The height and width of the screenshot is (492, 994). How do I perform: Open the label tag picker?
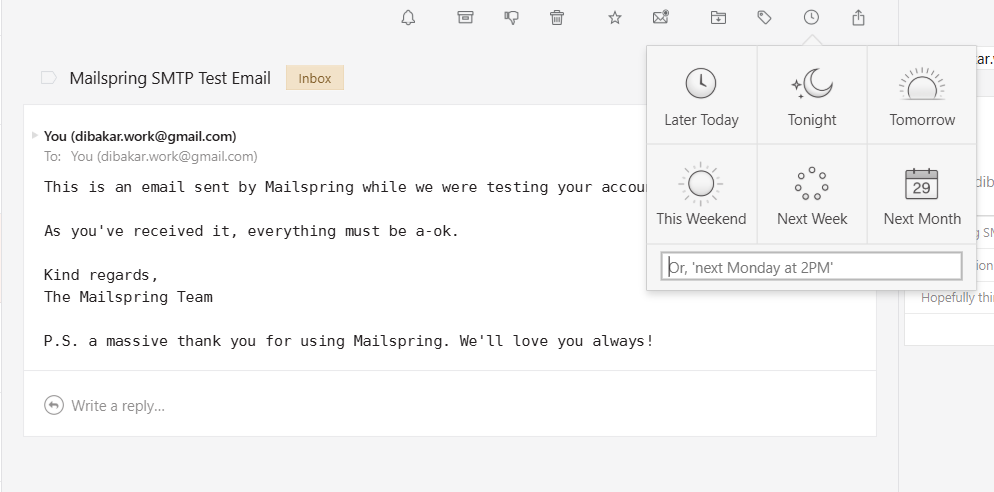coord(765,18)
